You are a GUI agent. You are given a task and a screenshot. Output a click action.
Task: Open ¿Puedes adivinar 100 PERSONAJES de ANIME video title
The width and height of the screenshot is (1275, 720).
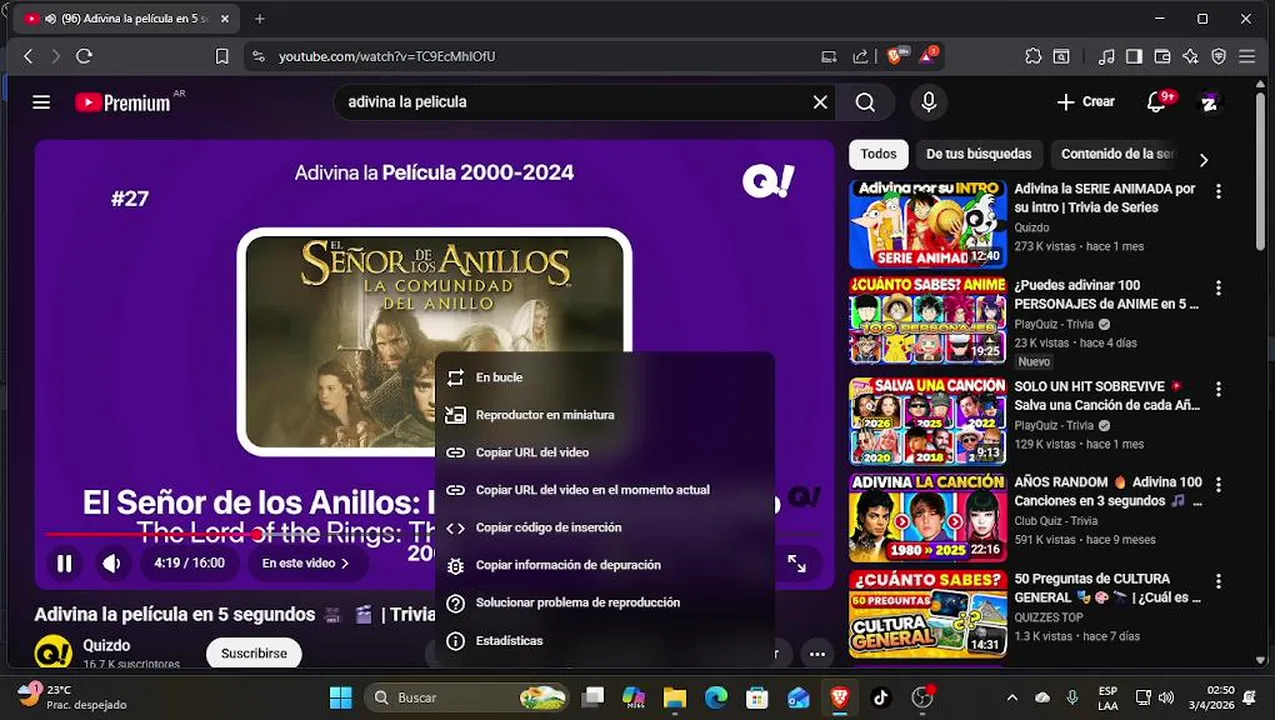[x=1107, y=294]
